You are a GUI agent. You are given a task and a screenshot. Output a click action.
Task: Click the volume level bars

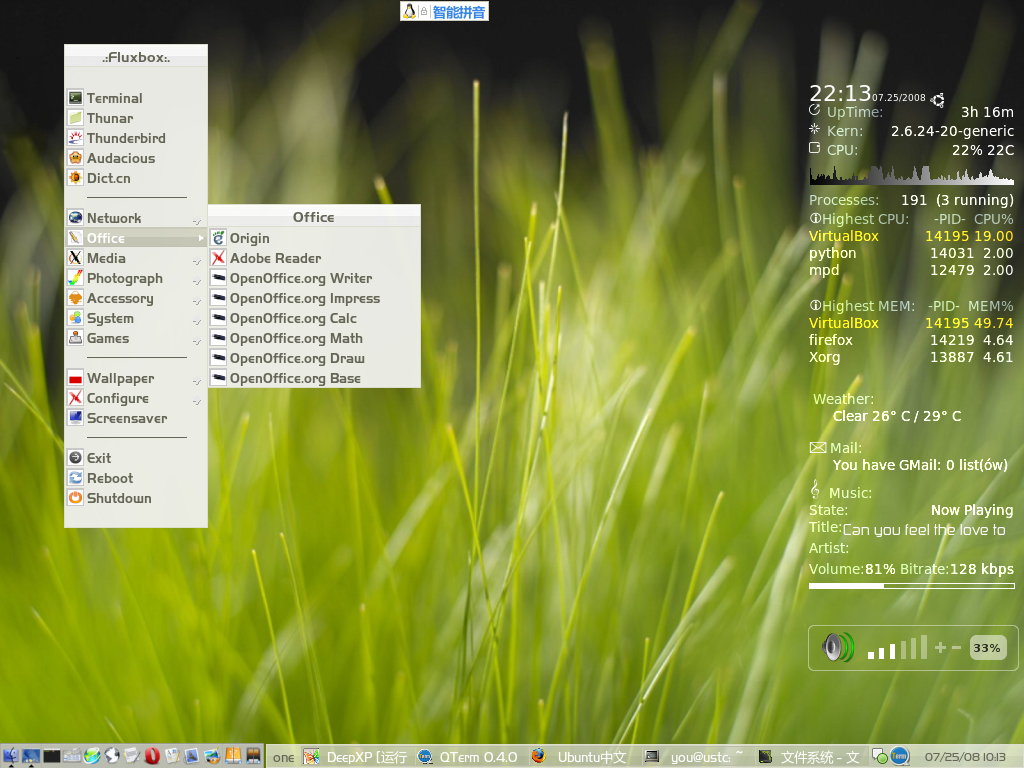pyautogui.click(x=897, y=647)
